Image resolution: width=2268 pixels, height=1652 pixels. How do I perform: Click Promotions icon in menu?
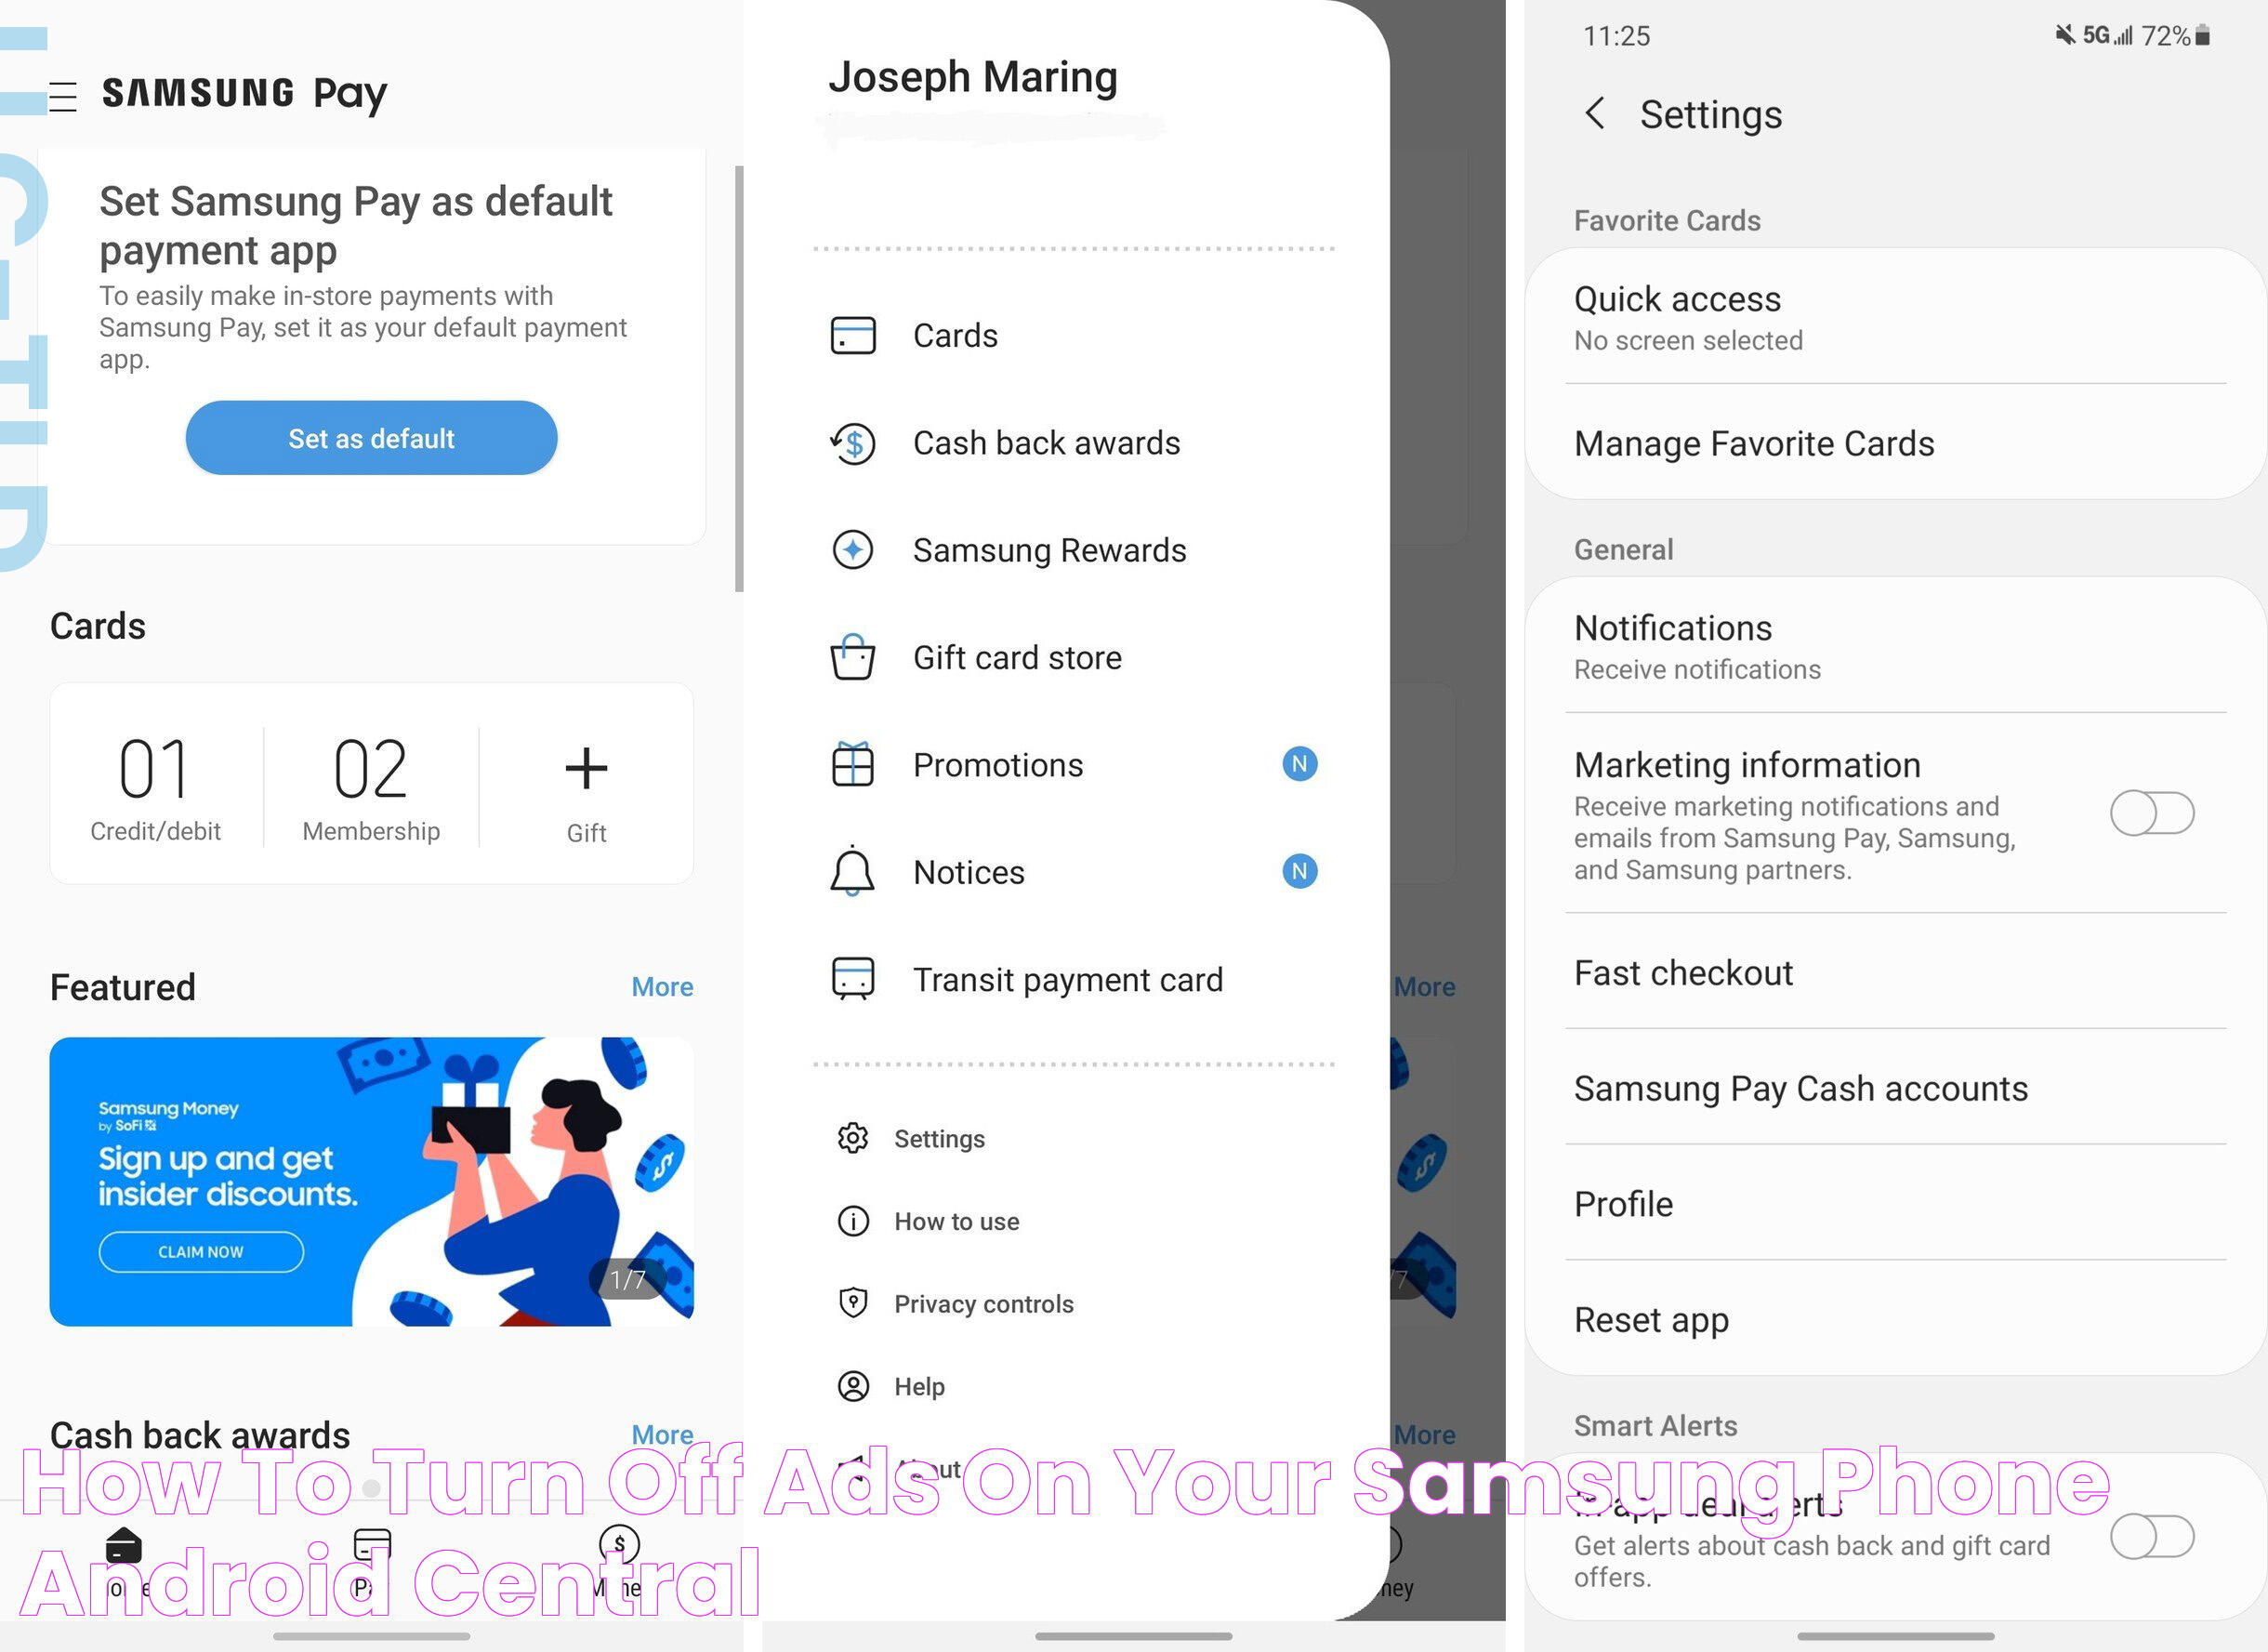852,762
